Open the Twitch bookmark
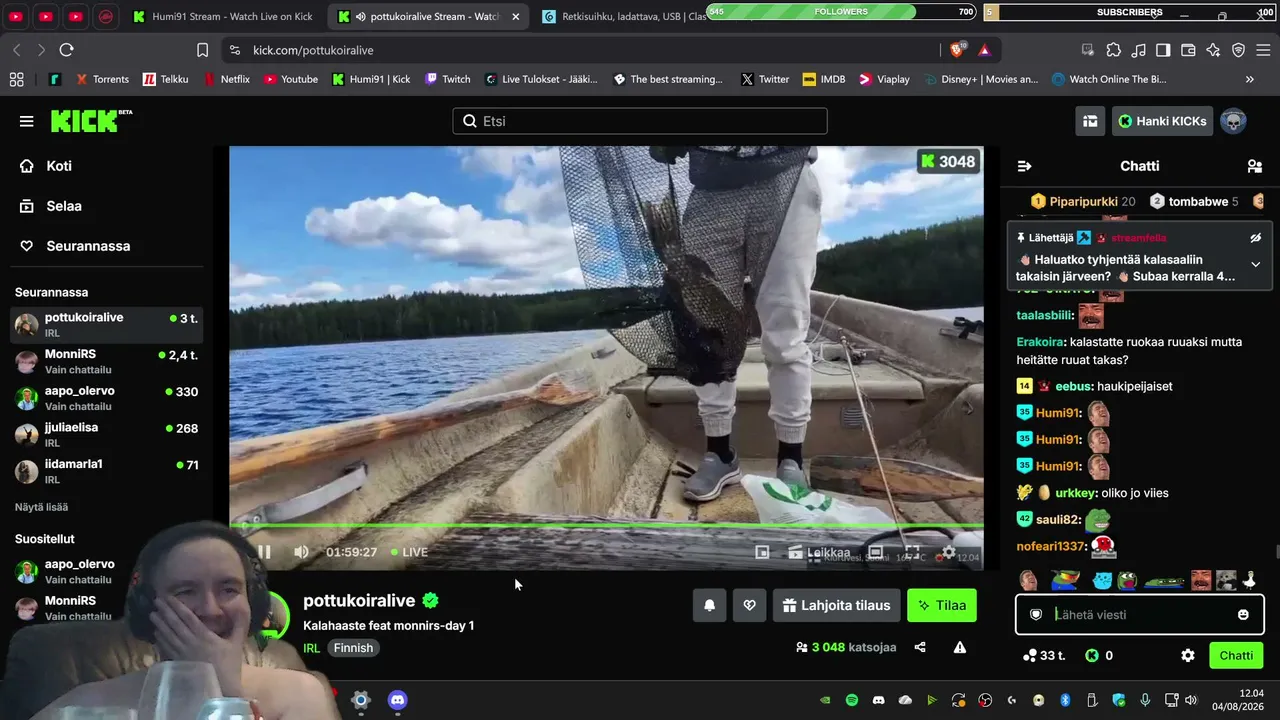Screen dimensions: 1280x720 [x=447, y=79]
